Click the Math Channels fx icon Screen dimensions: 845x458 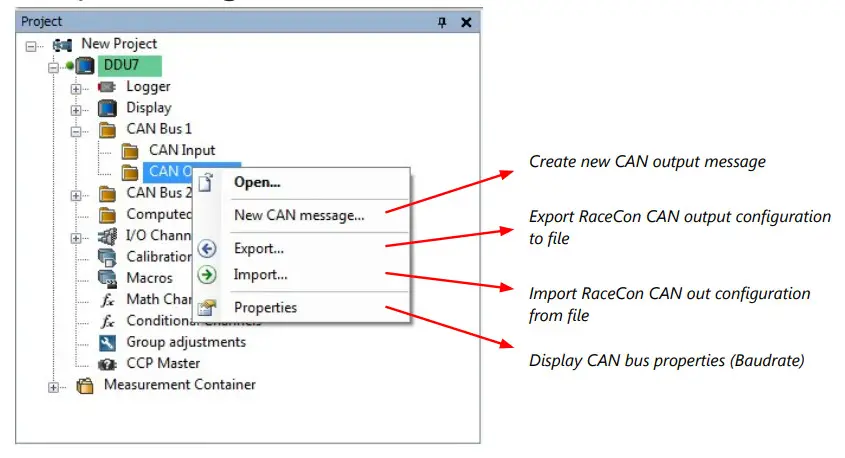tap(108, 300)
